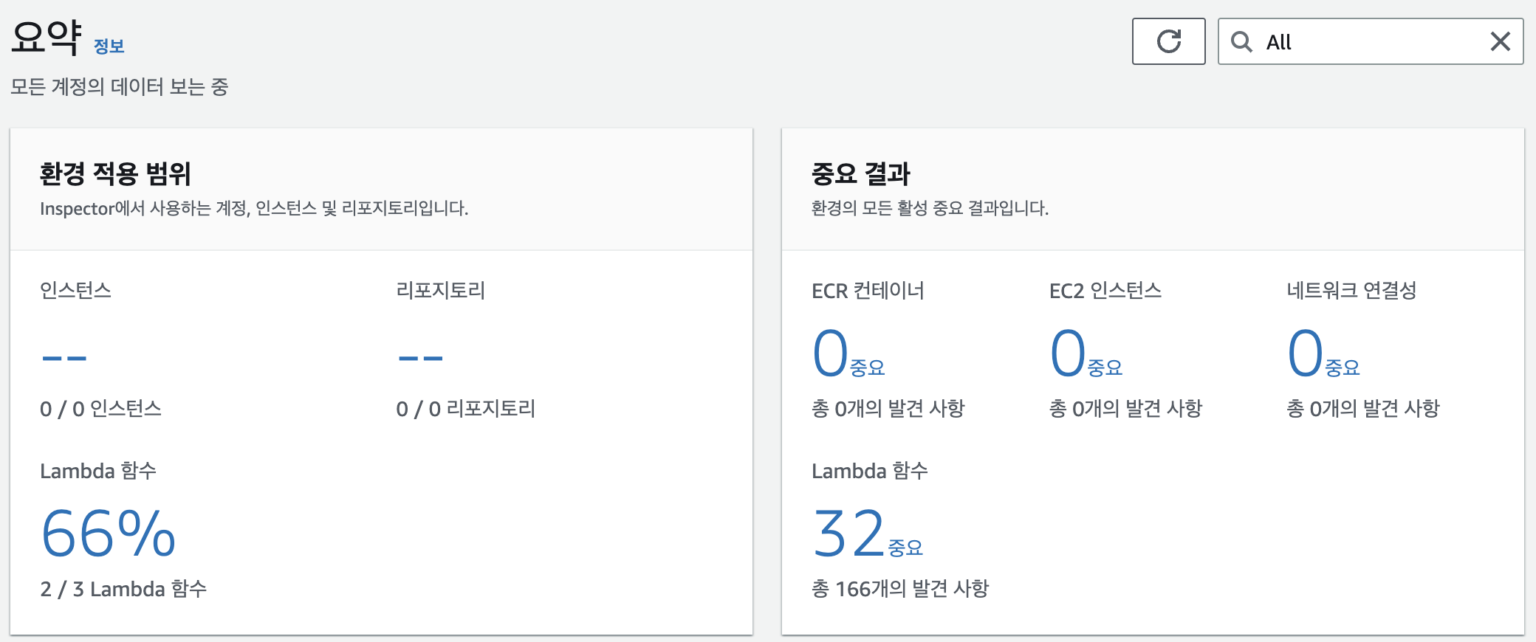Click the refresh icon to reload summary data

coord(1168,41)
